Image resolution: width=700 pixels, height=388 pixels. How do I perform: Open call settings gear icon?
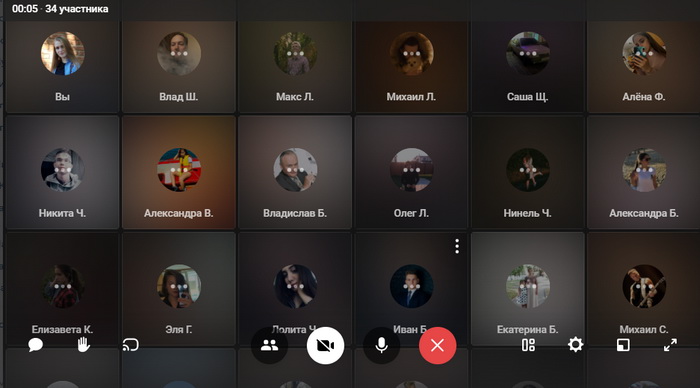point(575,345)
